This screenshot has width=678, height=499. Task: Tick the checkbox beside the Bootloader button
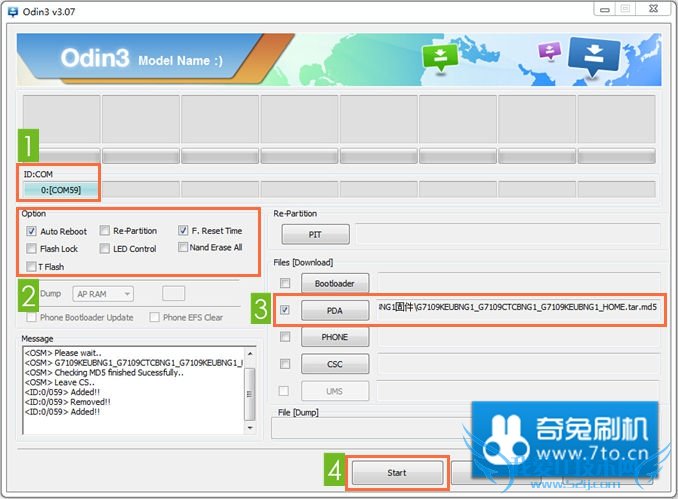tap(285, 283)
